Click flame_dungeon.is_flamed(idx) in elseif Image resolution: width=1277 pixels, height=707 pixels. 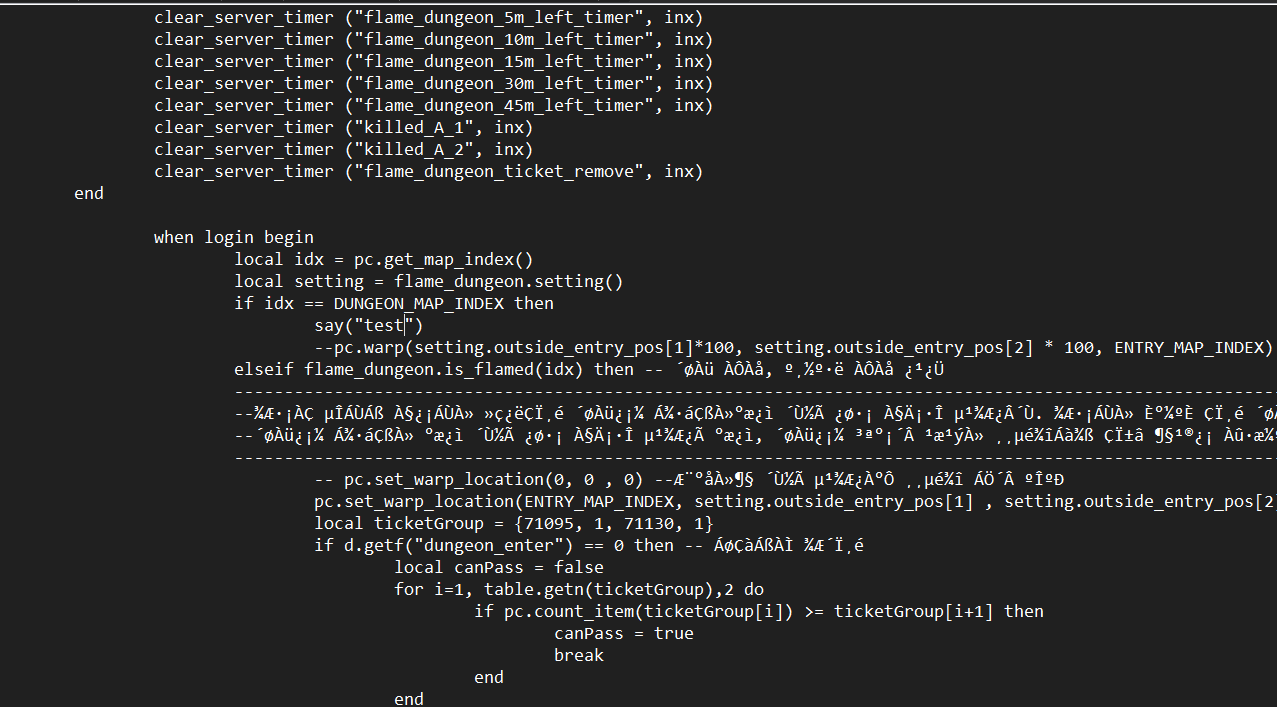pos(444,369)
